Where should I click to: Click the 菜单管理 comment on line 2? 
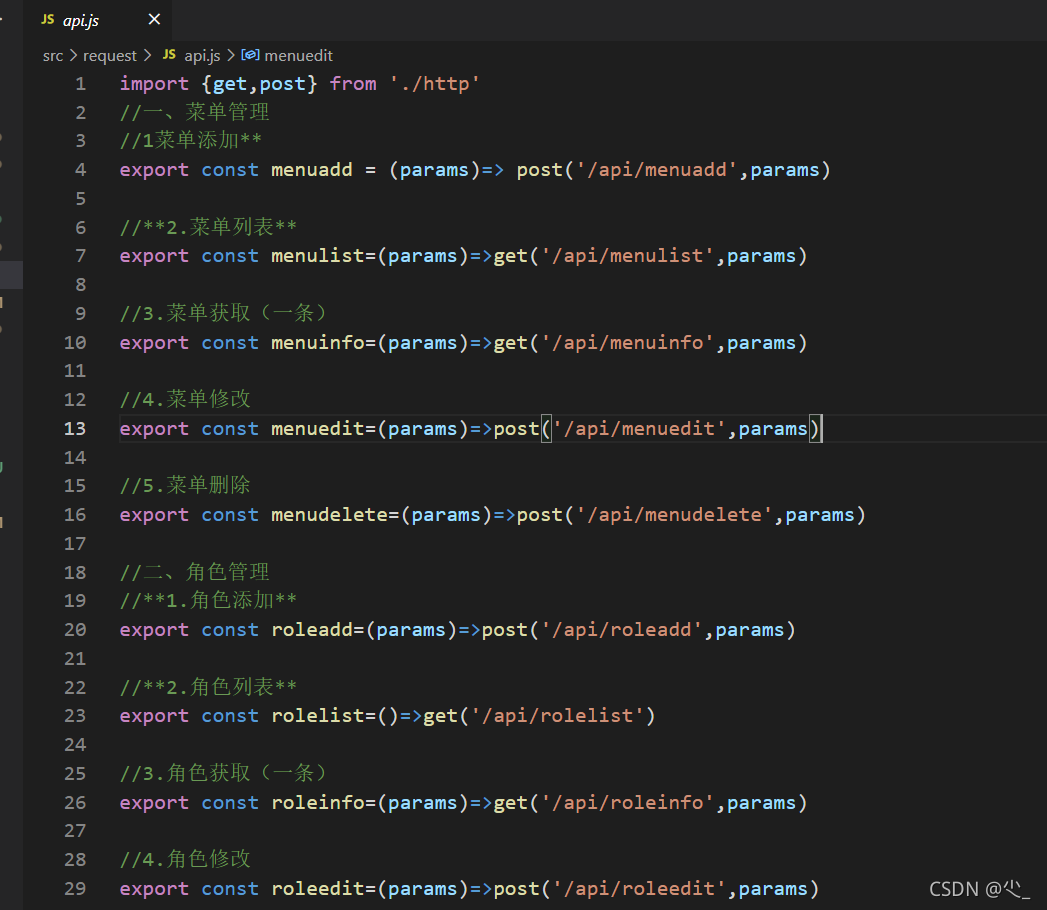click(x=195, y=112)
